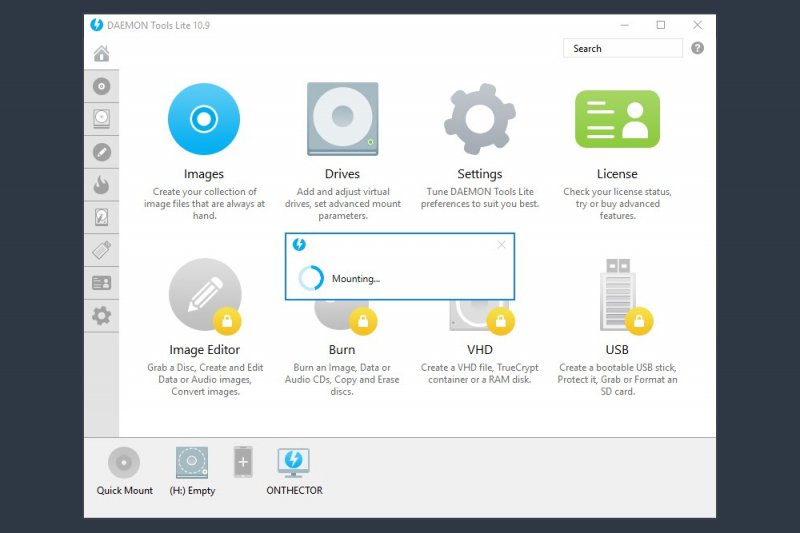Click the Mounting progress spinner
Image resolution: width=800 pixels, height=533 pixels.
tap(311, 278)
